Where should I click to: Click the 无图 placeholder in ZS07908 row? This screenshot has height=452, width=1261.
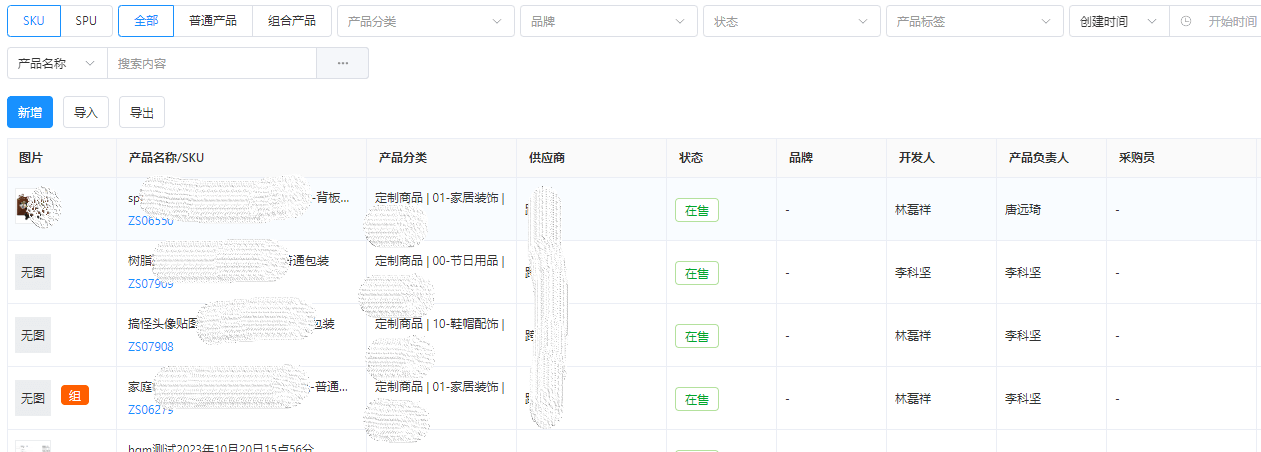(33, 335)
